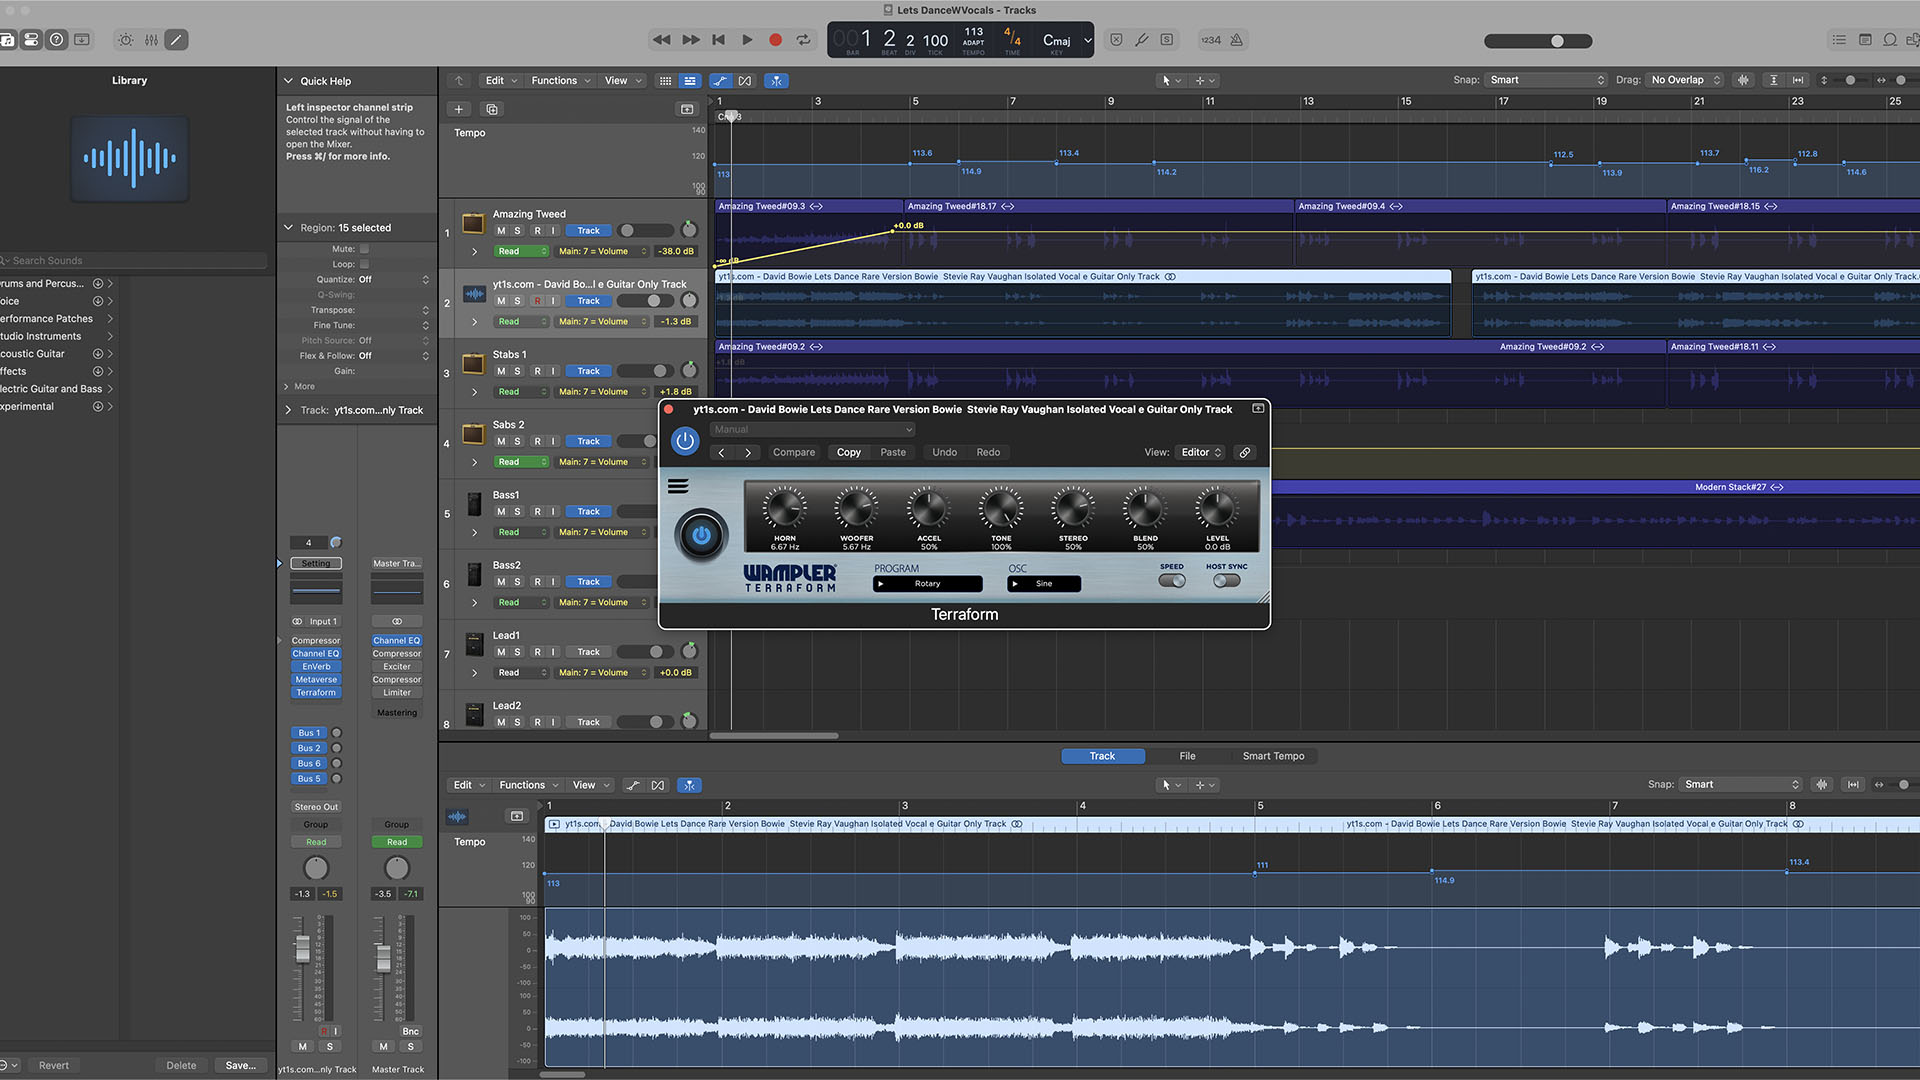Viewport: 1920px width, 1080px height.
Task: Adjust the Lead1 track volume slider
Action: coord(645,652)
